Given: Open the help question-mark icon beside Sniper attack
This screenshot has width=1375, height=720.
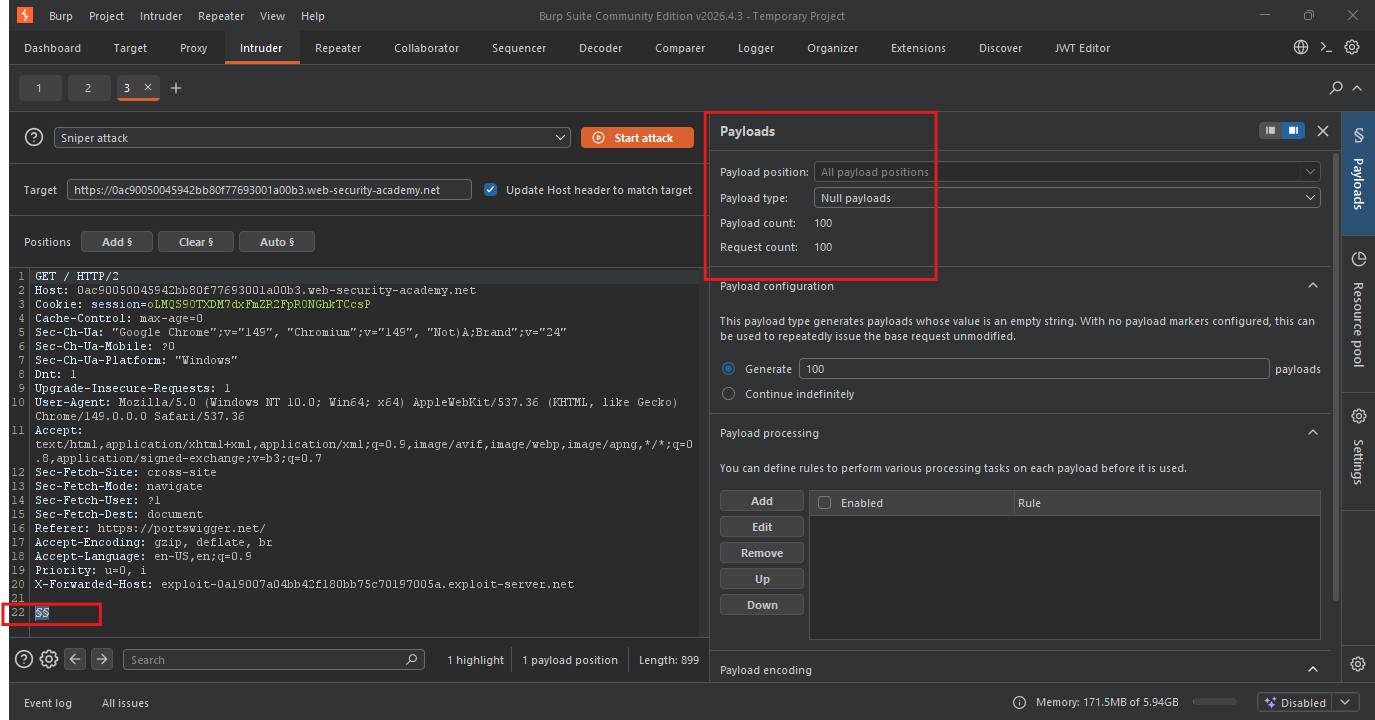Looking at the screenshot, I should coord(34,138).
